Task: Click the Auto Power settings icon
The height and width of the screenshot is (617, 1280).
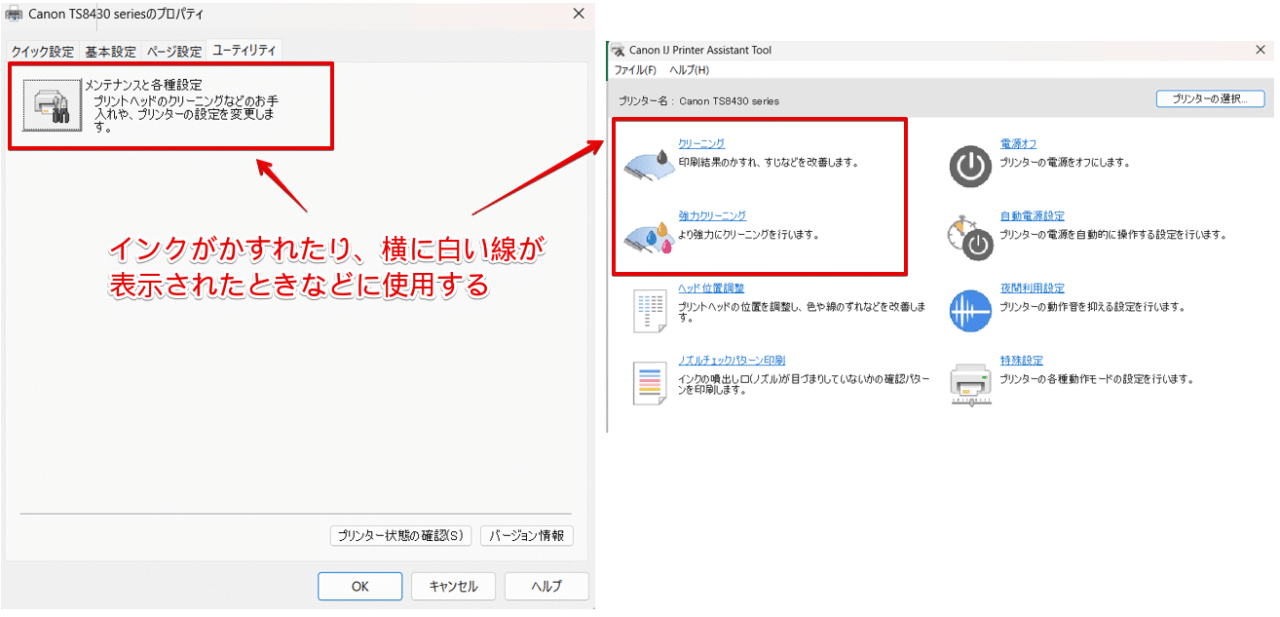Action: [970, 237]
